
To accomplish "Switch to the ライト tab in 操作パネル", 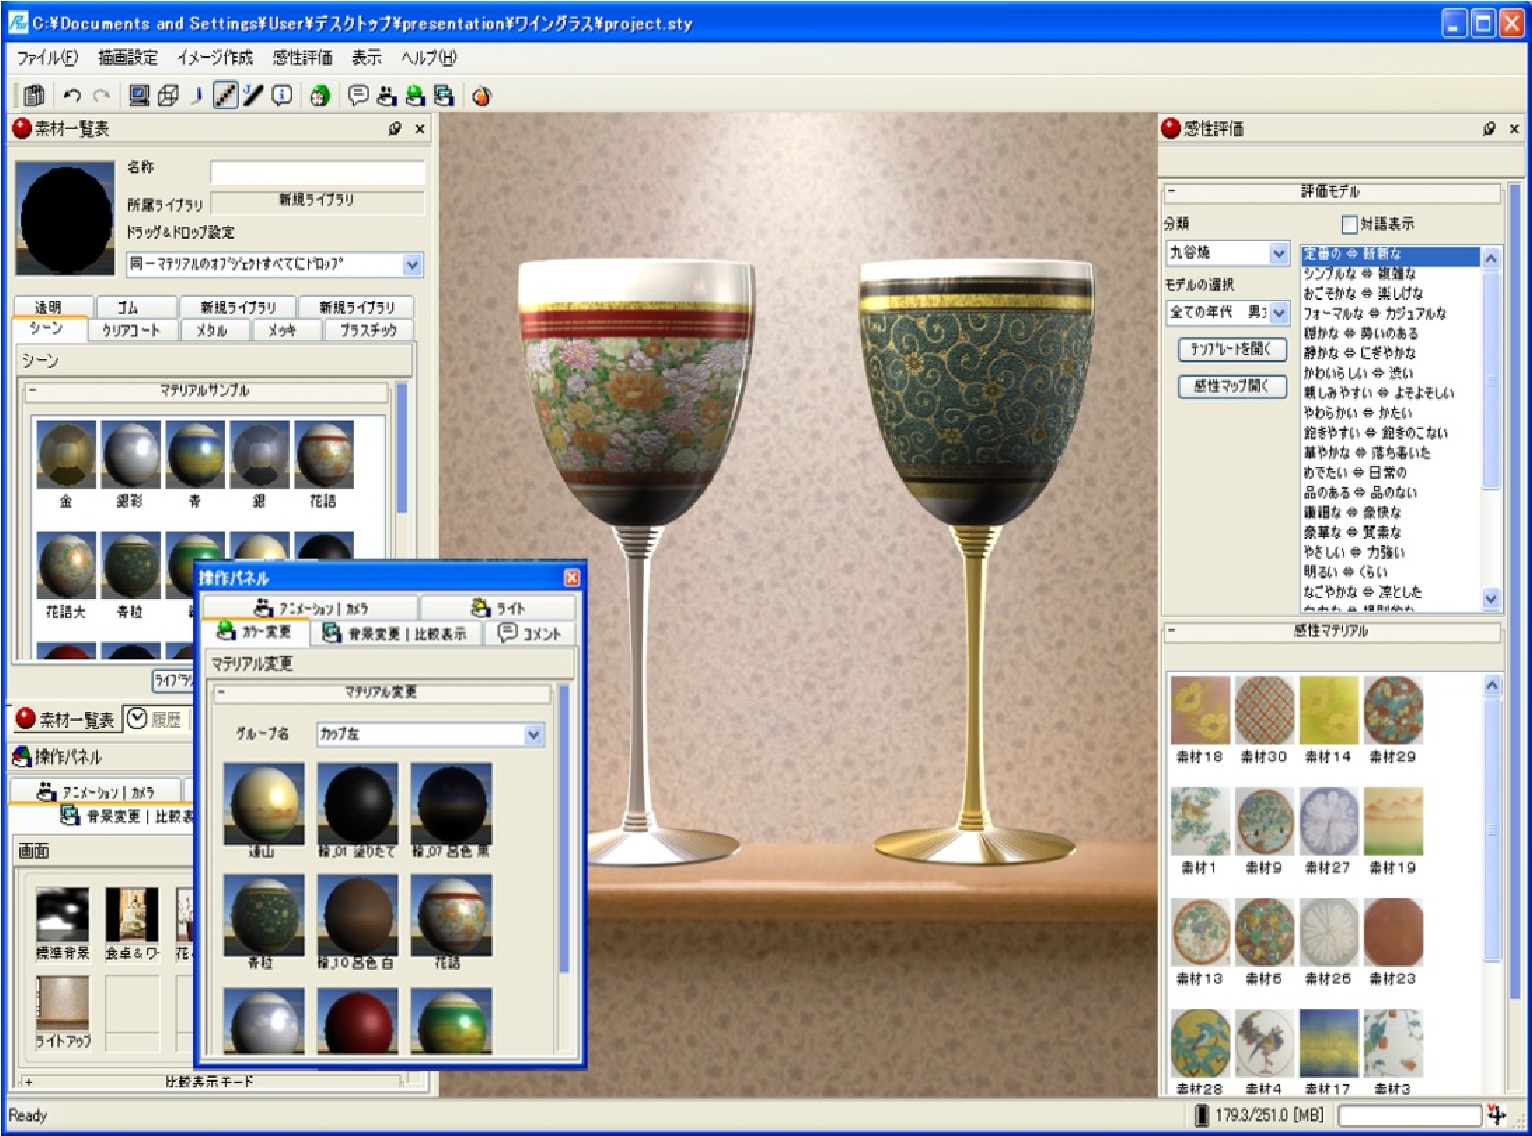I will 498,607.
